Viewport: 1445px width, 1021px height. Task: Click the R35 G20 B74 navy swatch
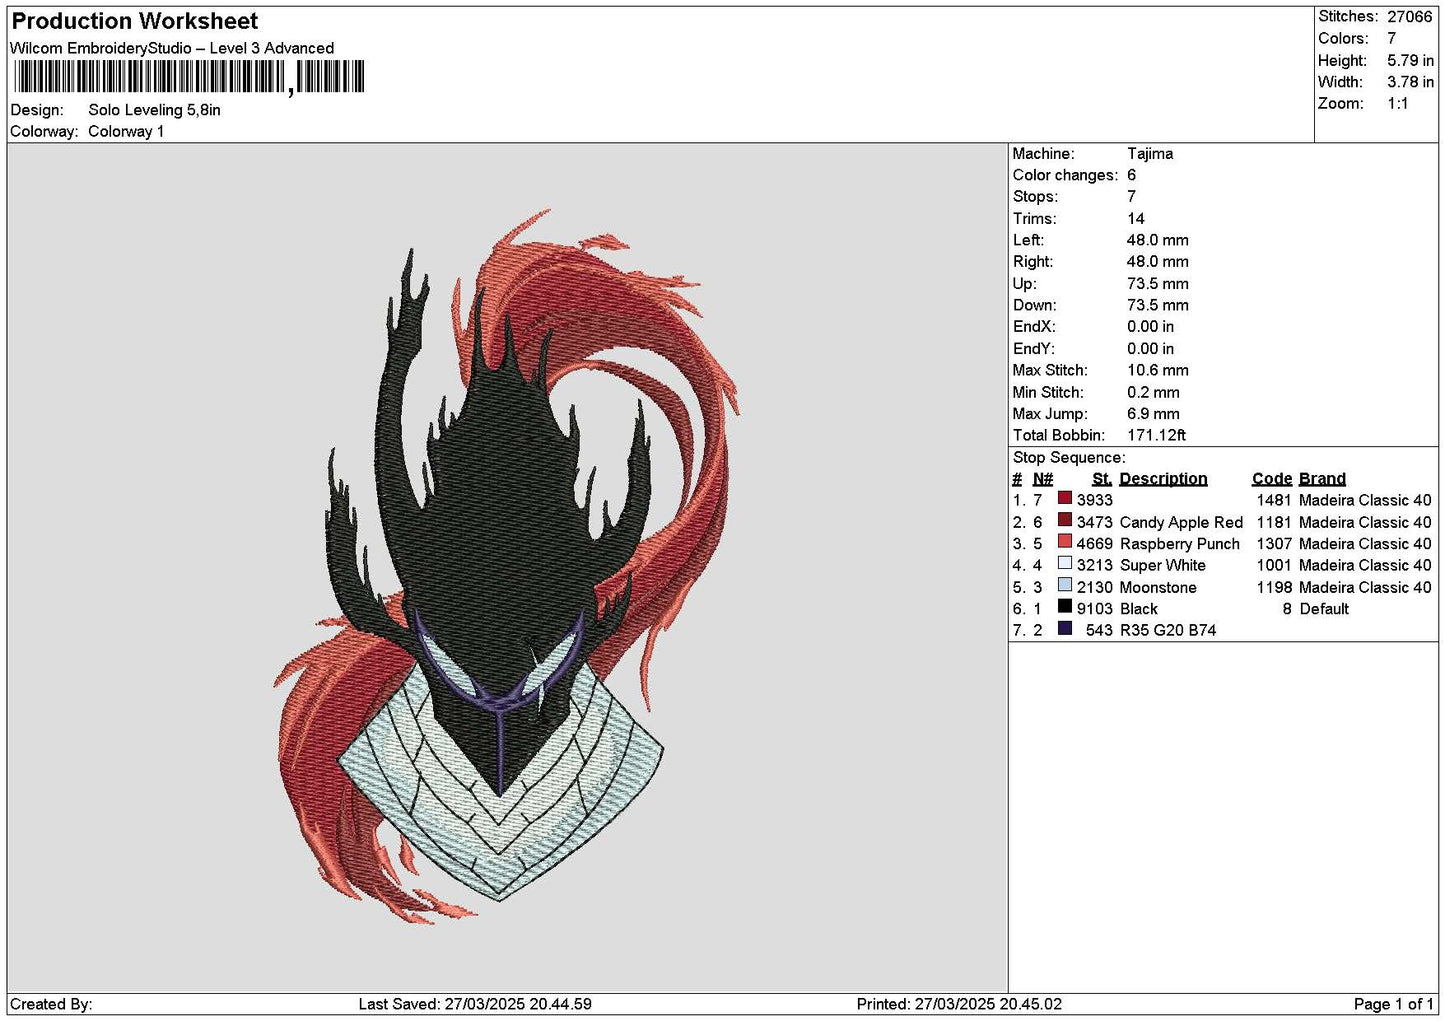pyautogui.click(x=1065, y=628)
